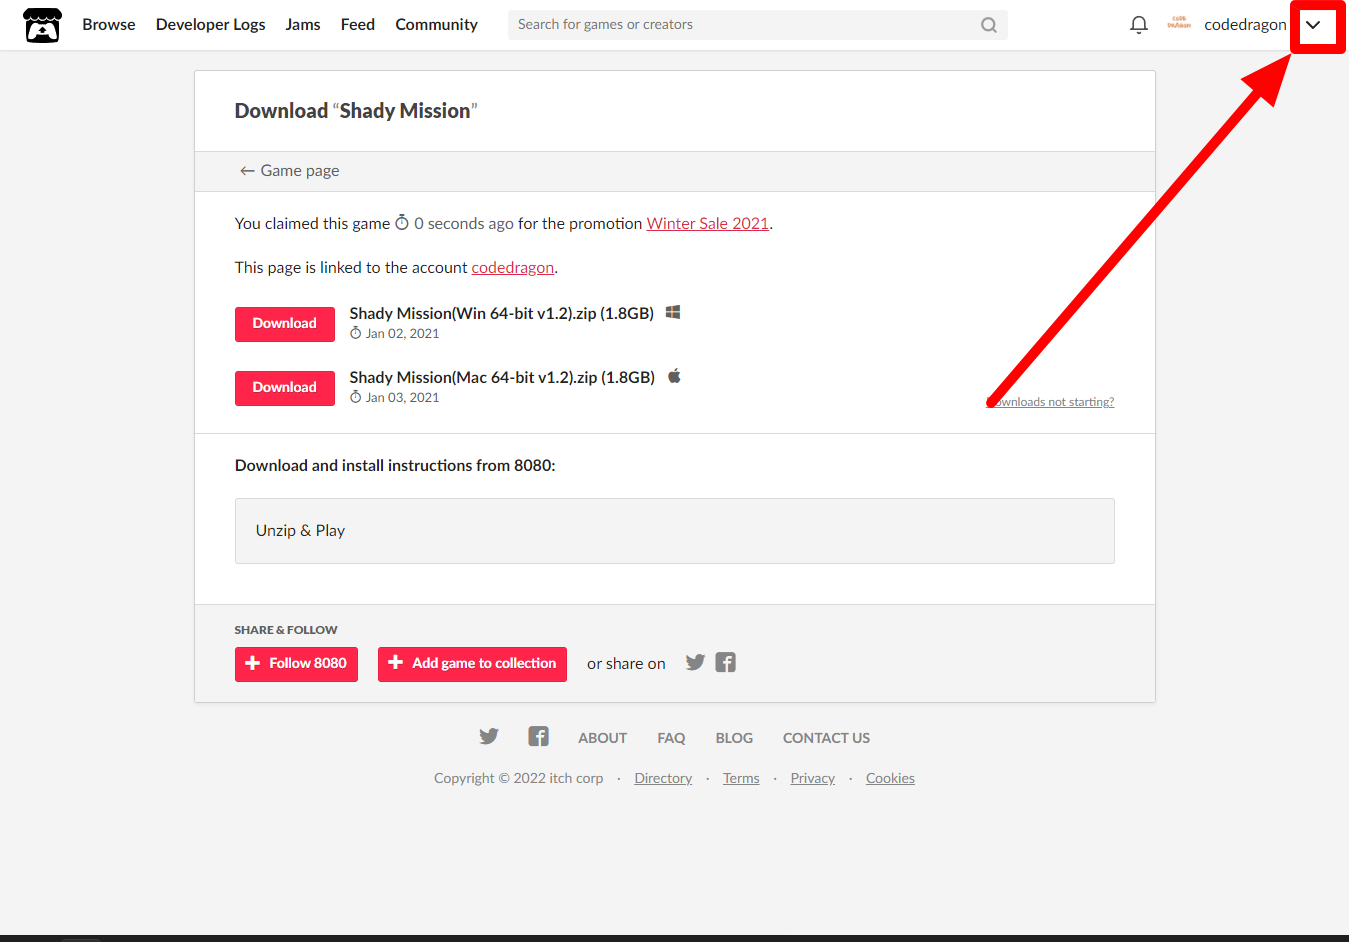This screenshot has width=1349, height=942.
Task: Open the Privacy footer link
Action: pos(812,778)
